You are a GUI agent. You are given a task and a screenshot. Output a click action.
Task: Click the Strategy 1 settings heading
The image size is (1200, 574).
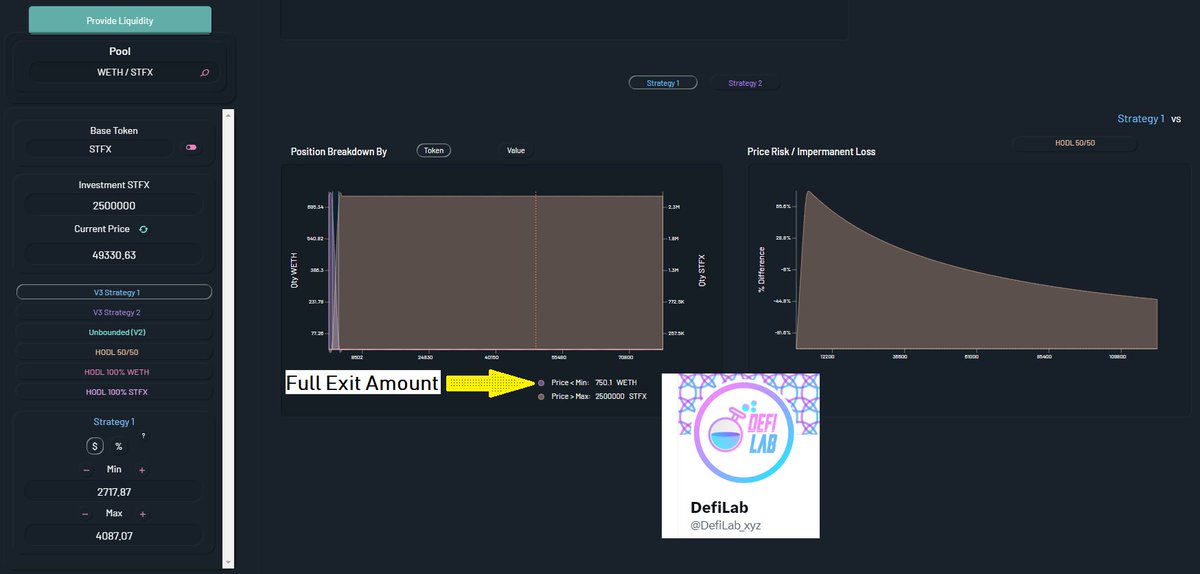coord(114,422)
